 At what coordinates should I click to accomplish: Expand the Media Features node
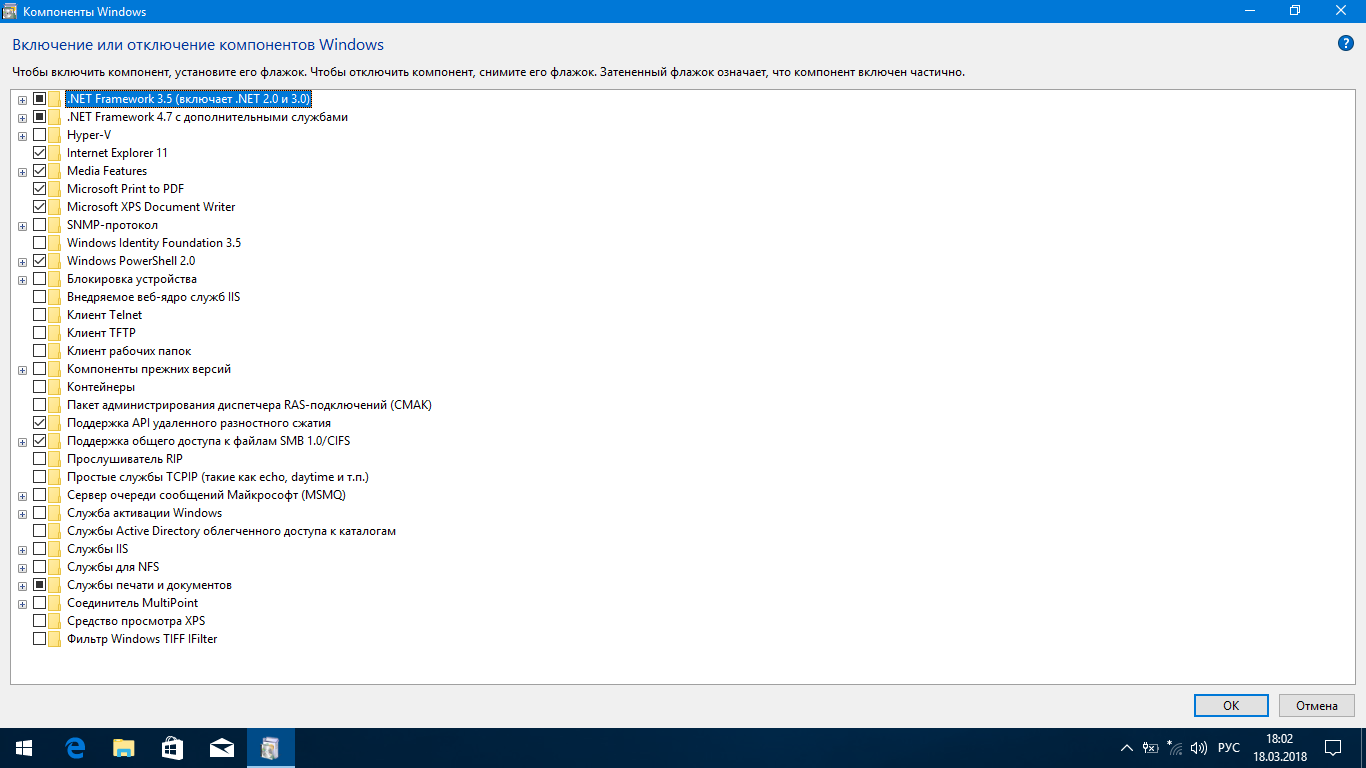[22, 172]
